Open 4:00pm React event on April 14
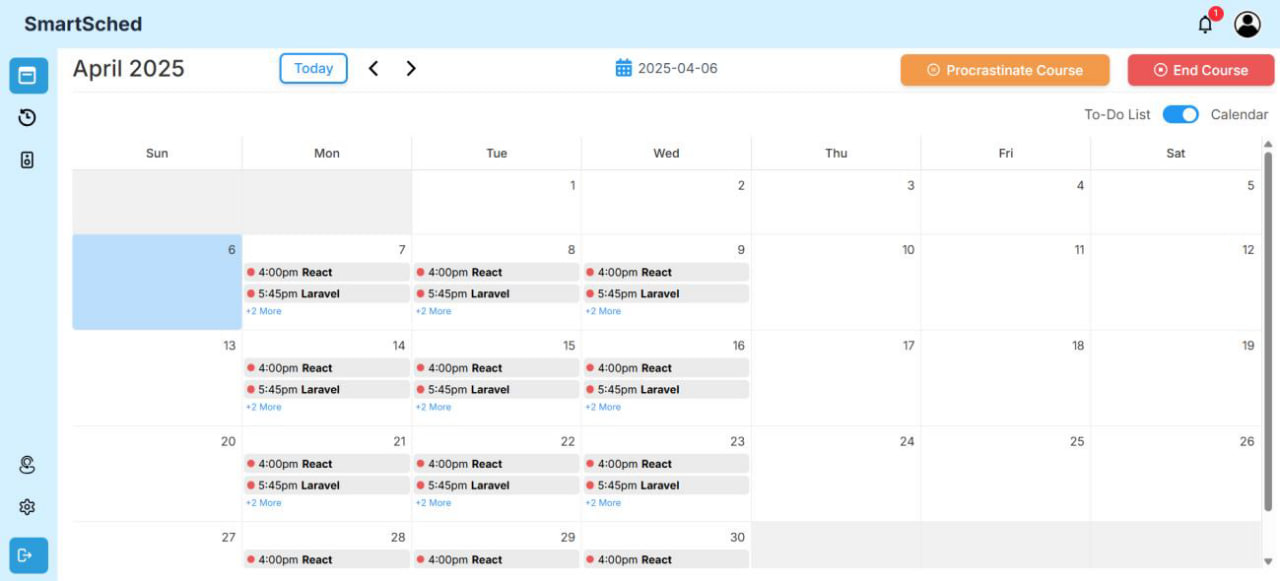1280x581 pixels. click(x=327, y=368)
